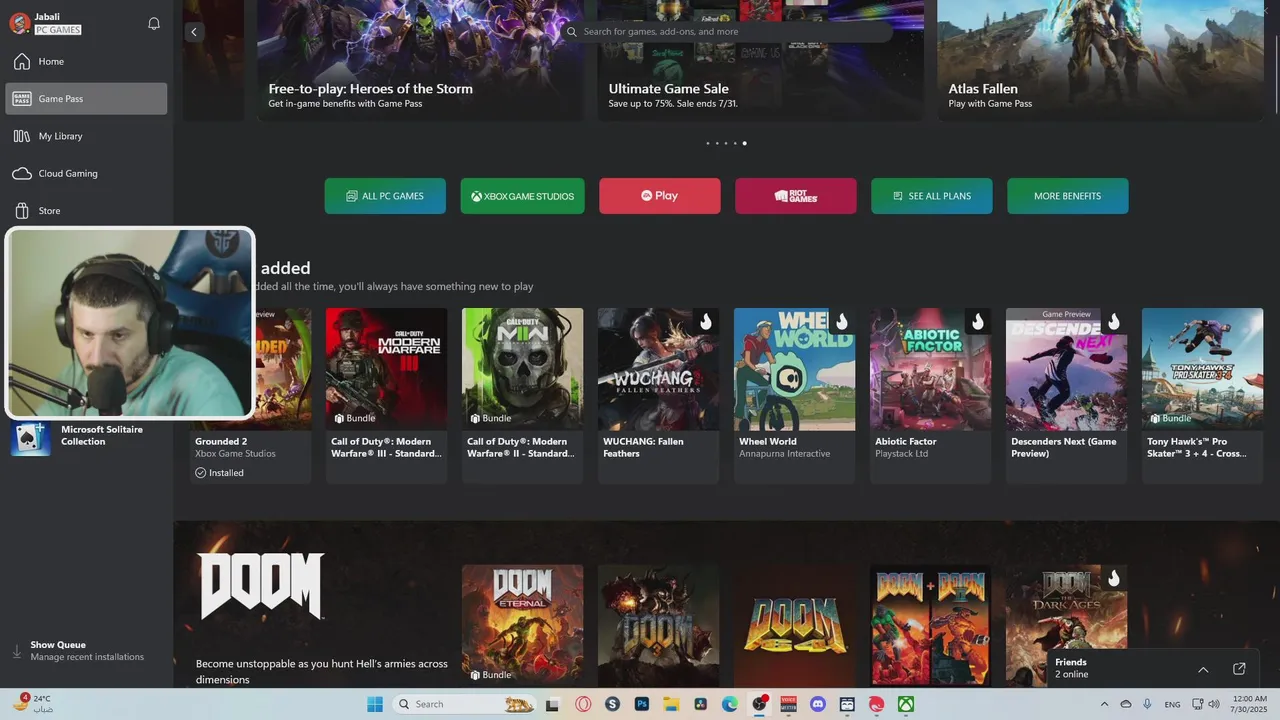Screen dimensions: 1280x720
Task: Expand the Friends panel chevron
Action: click(x=1203, y=669)
